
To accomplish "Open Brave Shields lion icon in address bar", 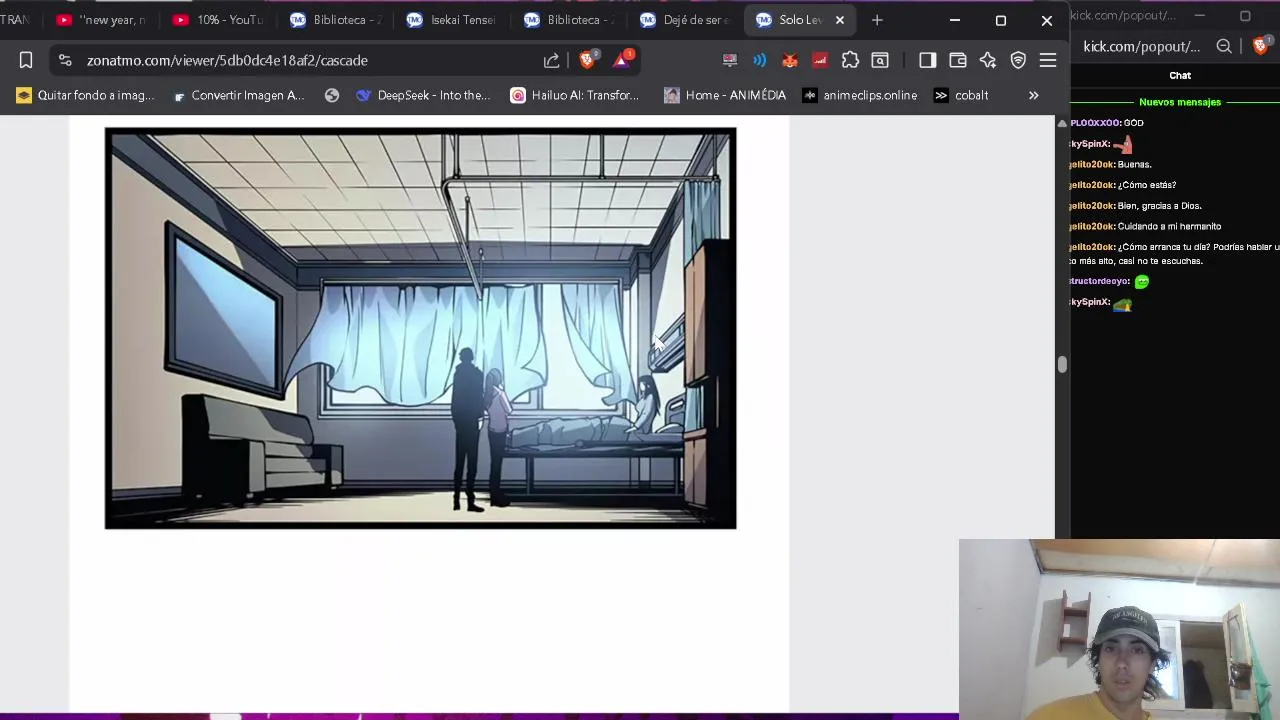I will [x=588, y=60].
